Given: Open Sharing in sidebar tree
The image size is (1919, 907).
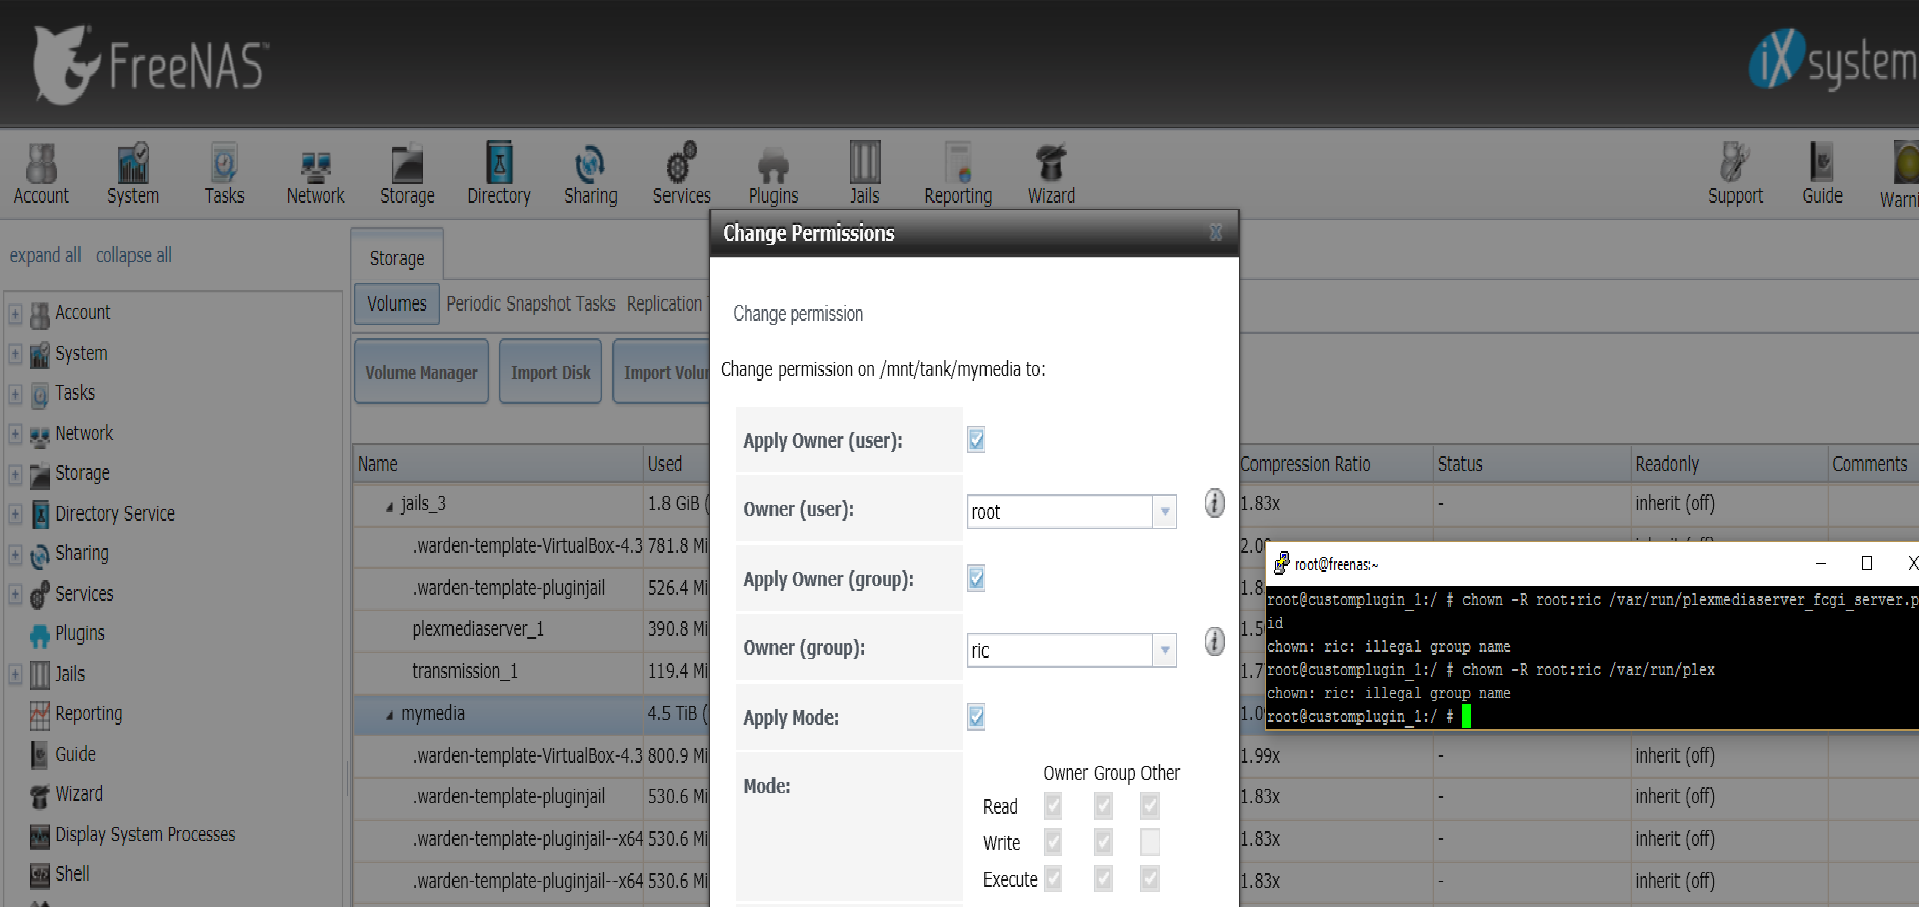Looking at the screenshot, I should click(82, 553).
